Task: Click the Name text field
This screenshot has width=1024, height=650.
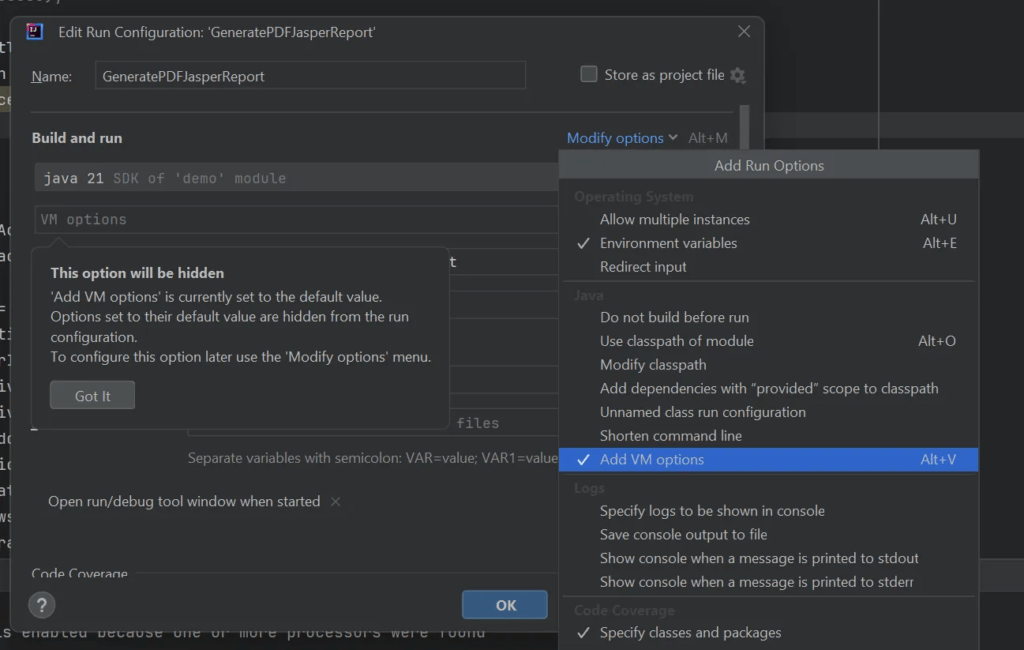Action: [x=310, y=76]
